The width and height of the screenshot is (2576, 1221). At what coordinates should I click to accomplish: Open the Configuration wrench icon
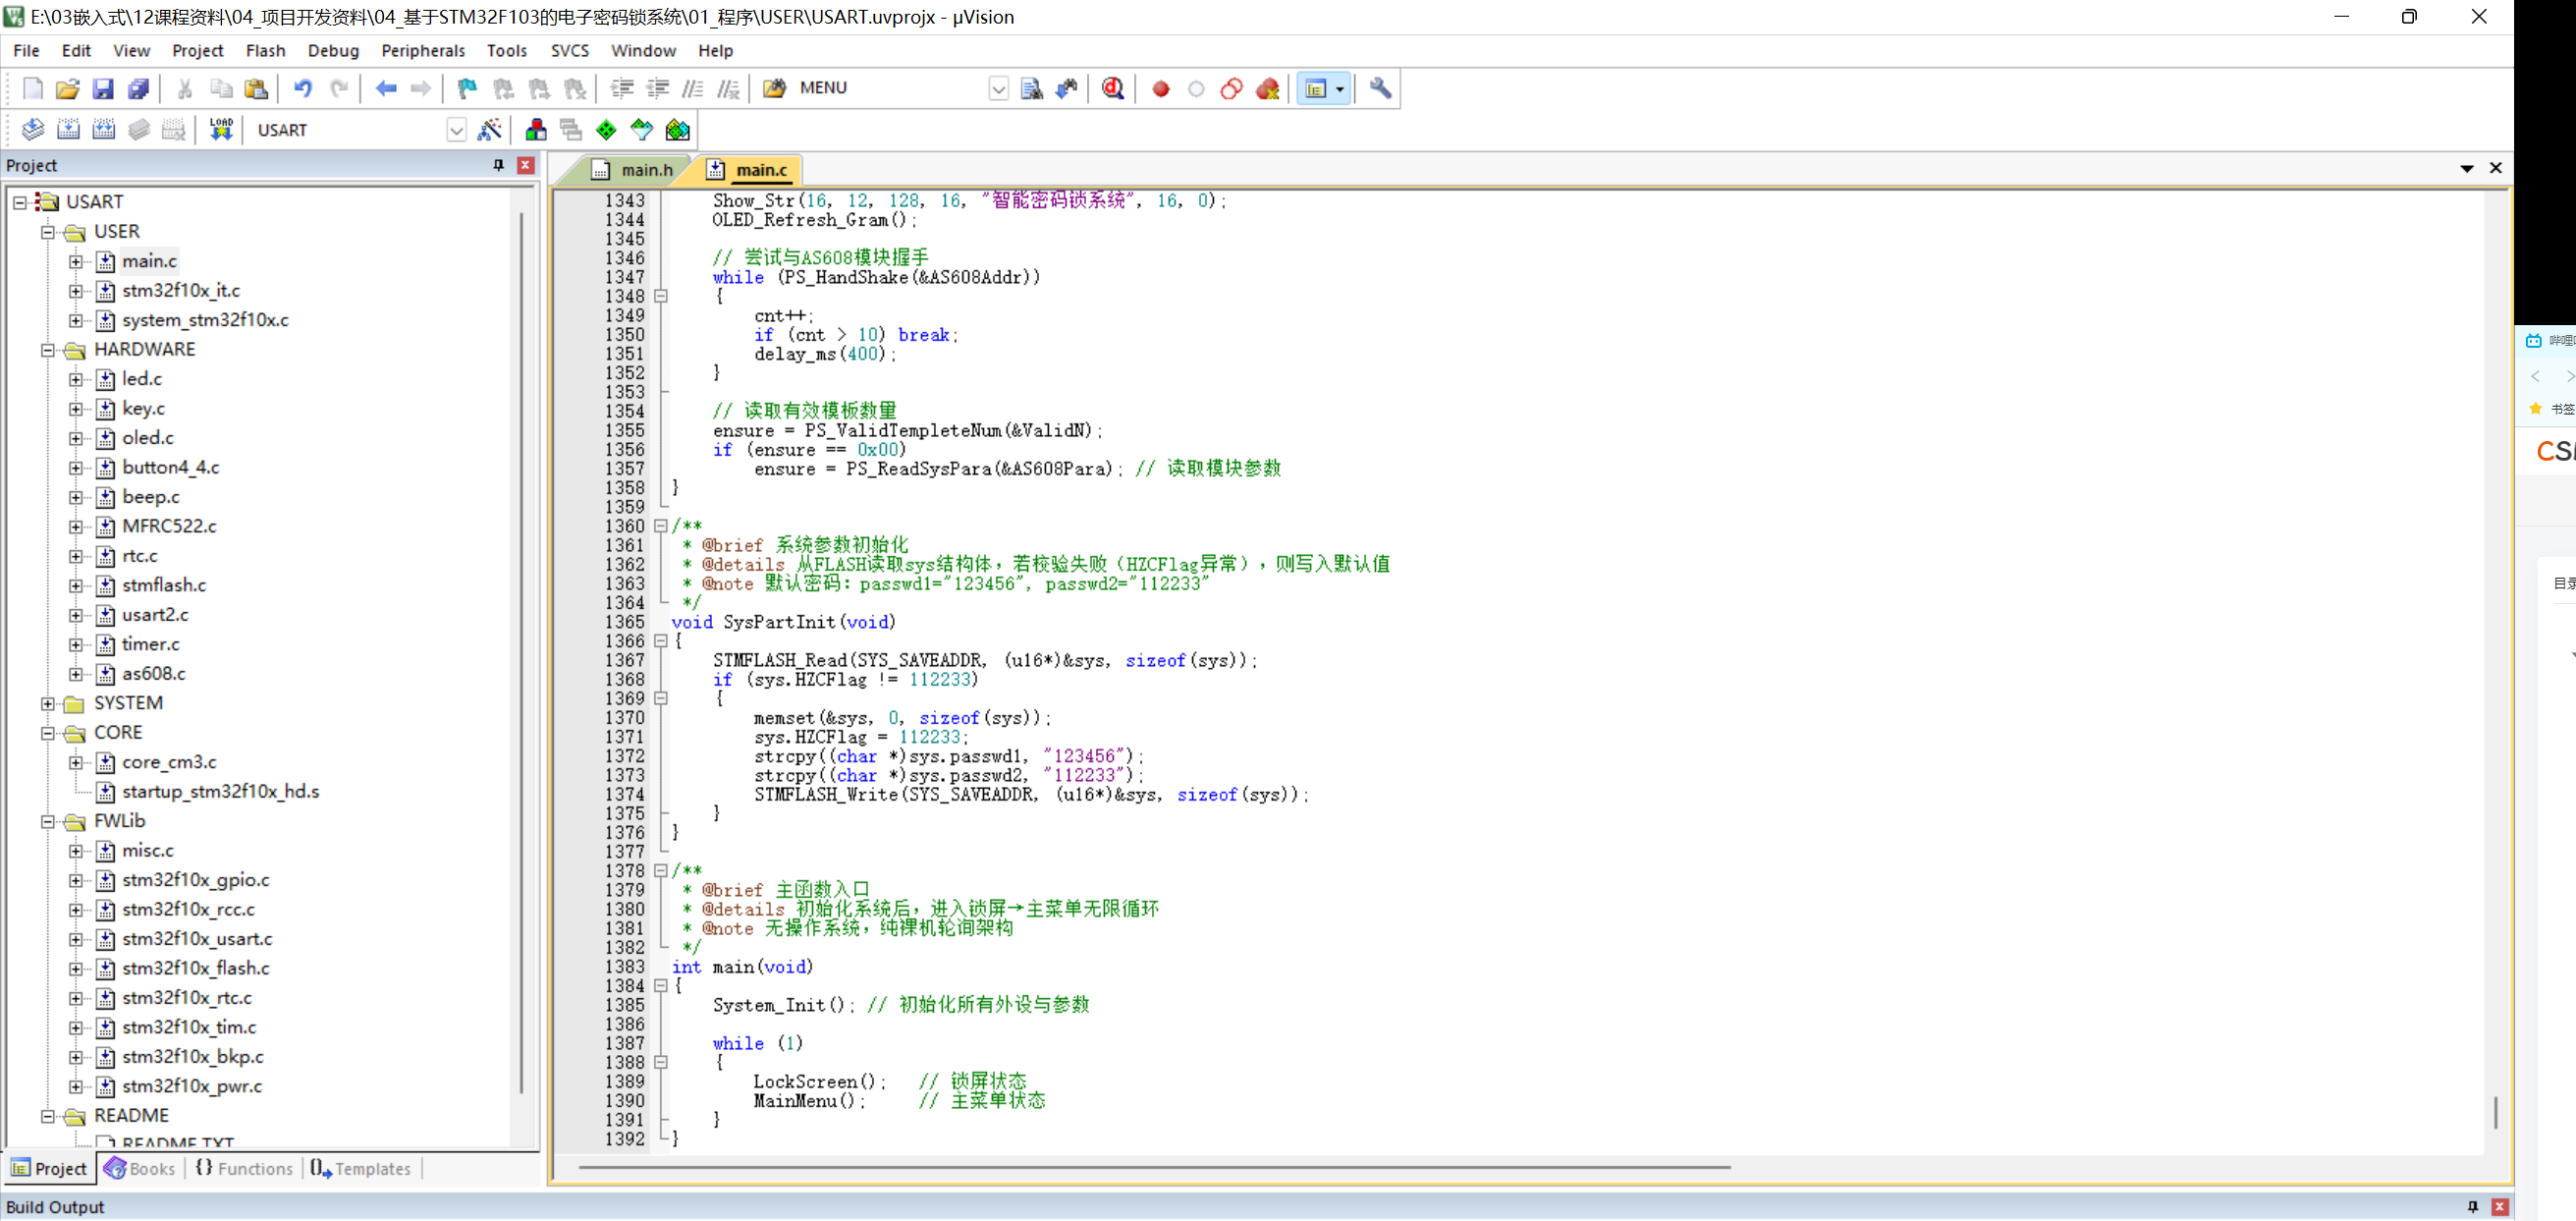pos(1380,89)
